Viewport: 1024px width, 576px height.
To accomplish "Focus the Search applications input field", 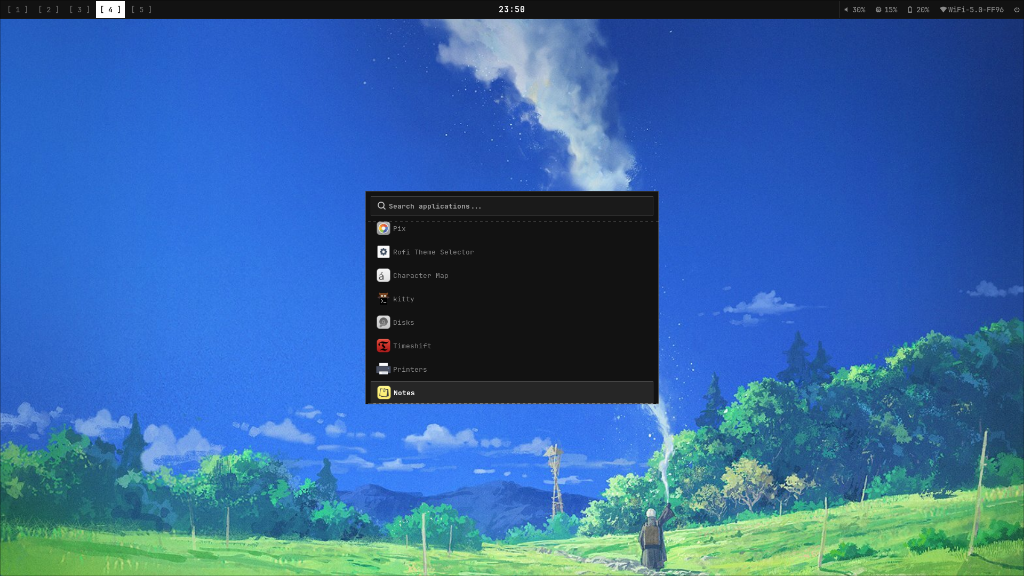I will click(x=512, y=206).
